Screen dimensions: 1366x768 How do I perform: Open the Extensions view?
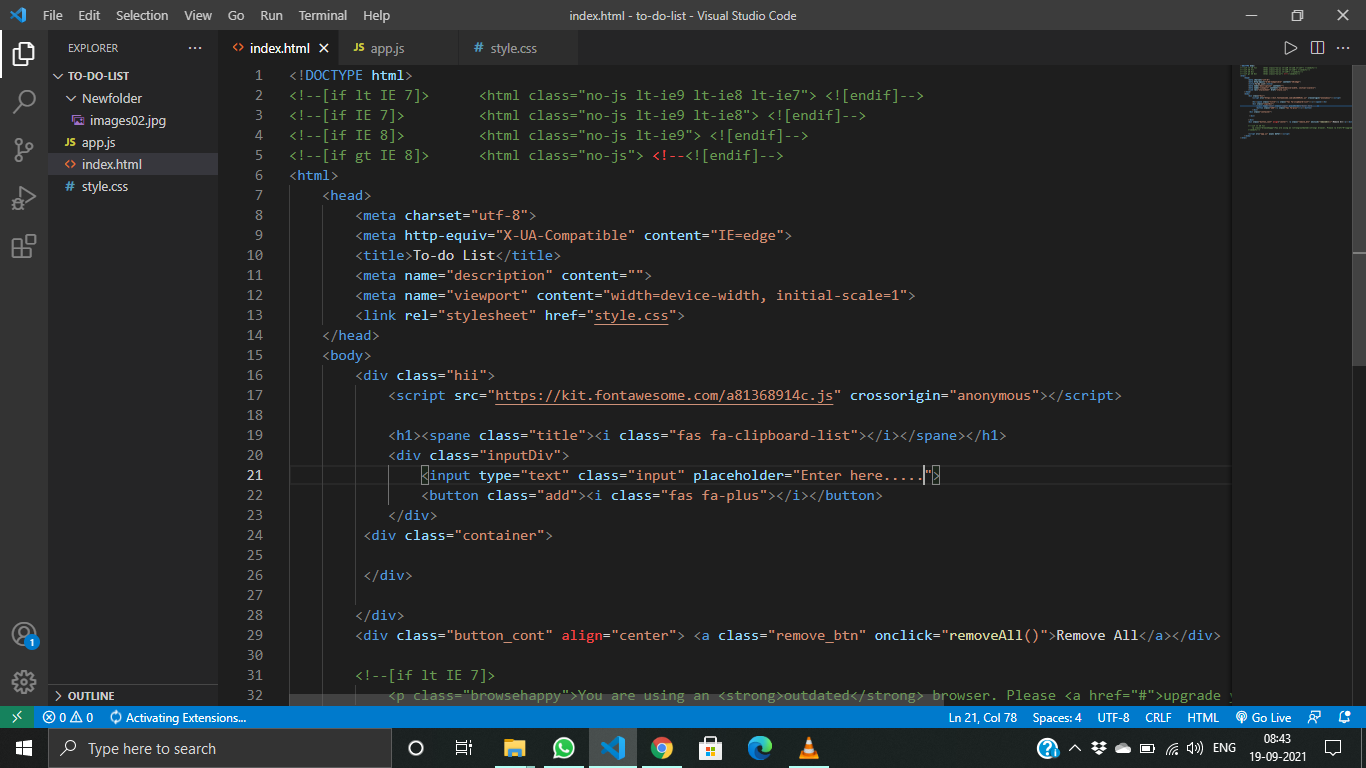(24, 246)
